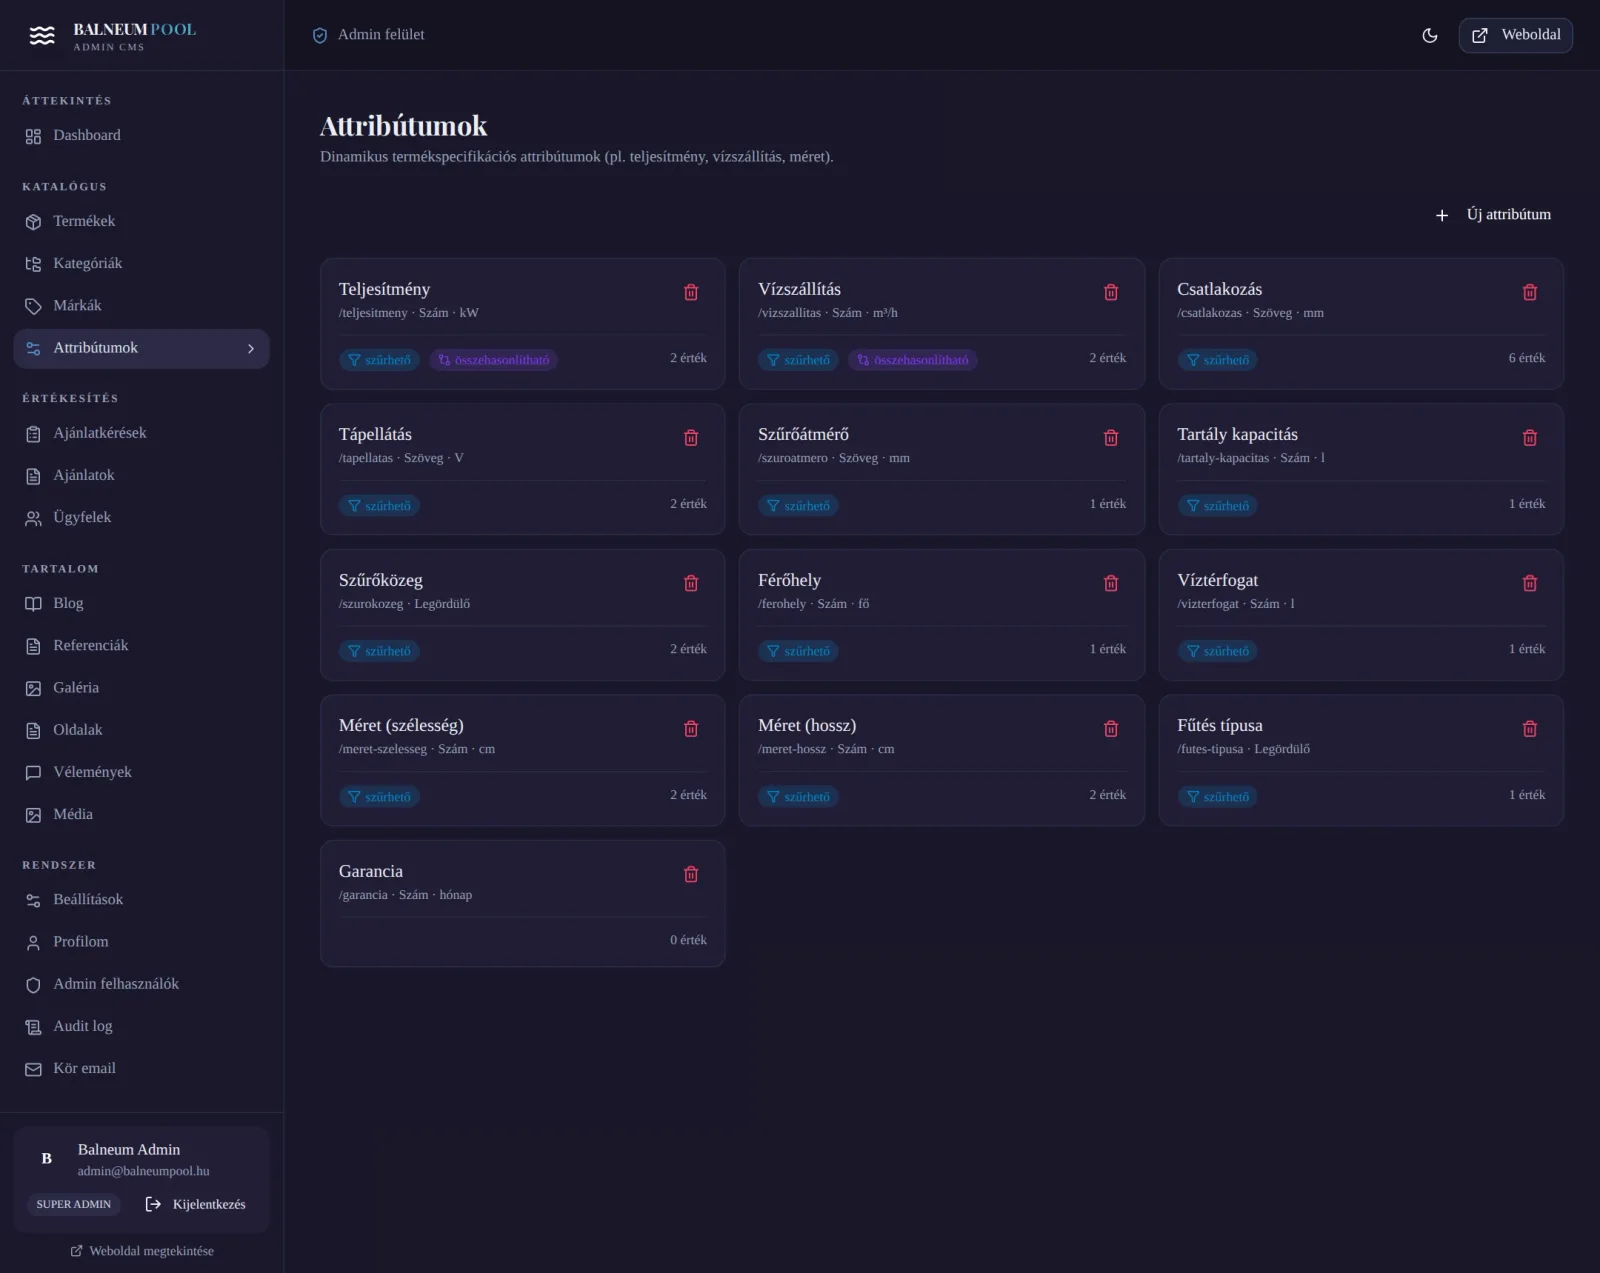Delete the Vízszállítás attribute via trash icon
Screen dimensions: 1600x1273
1110,292
